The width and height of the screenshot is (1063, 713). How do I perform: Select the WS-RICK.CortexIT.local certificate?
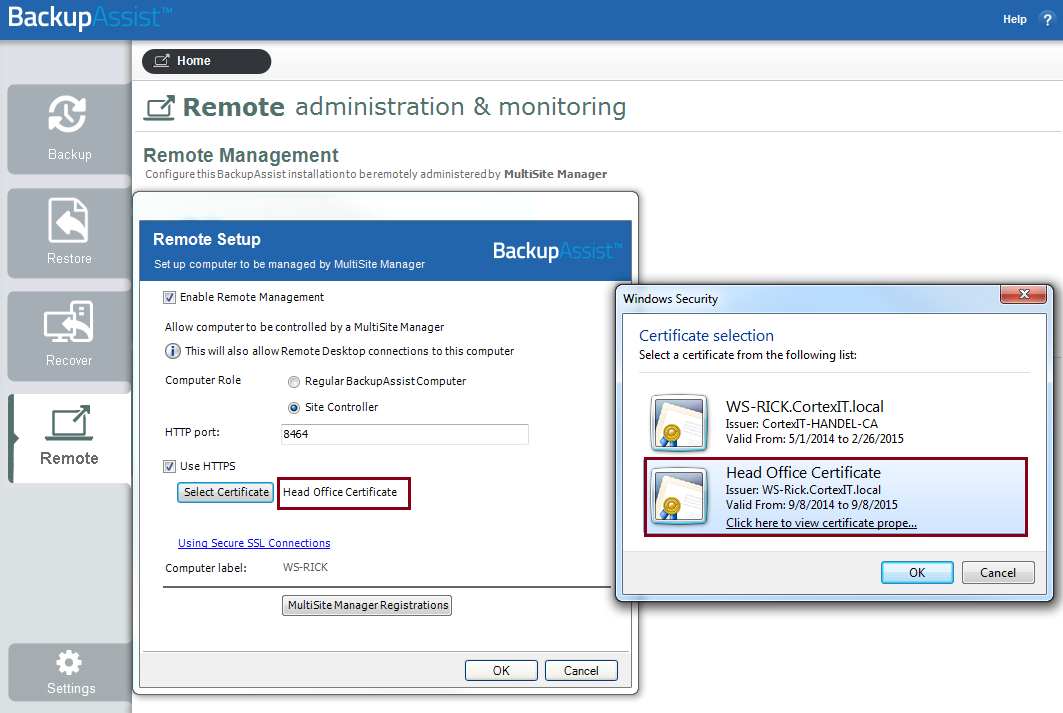(835, 422)
